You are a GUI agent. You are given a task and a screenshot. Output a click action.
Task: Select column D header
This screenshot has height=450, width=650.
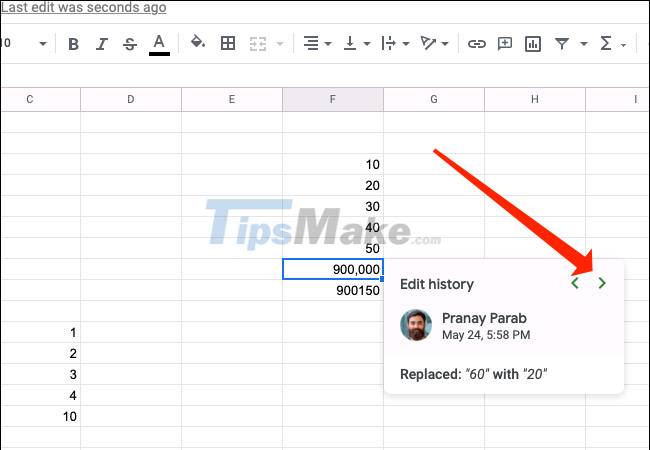pos(131,99)
